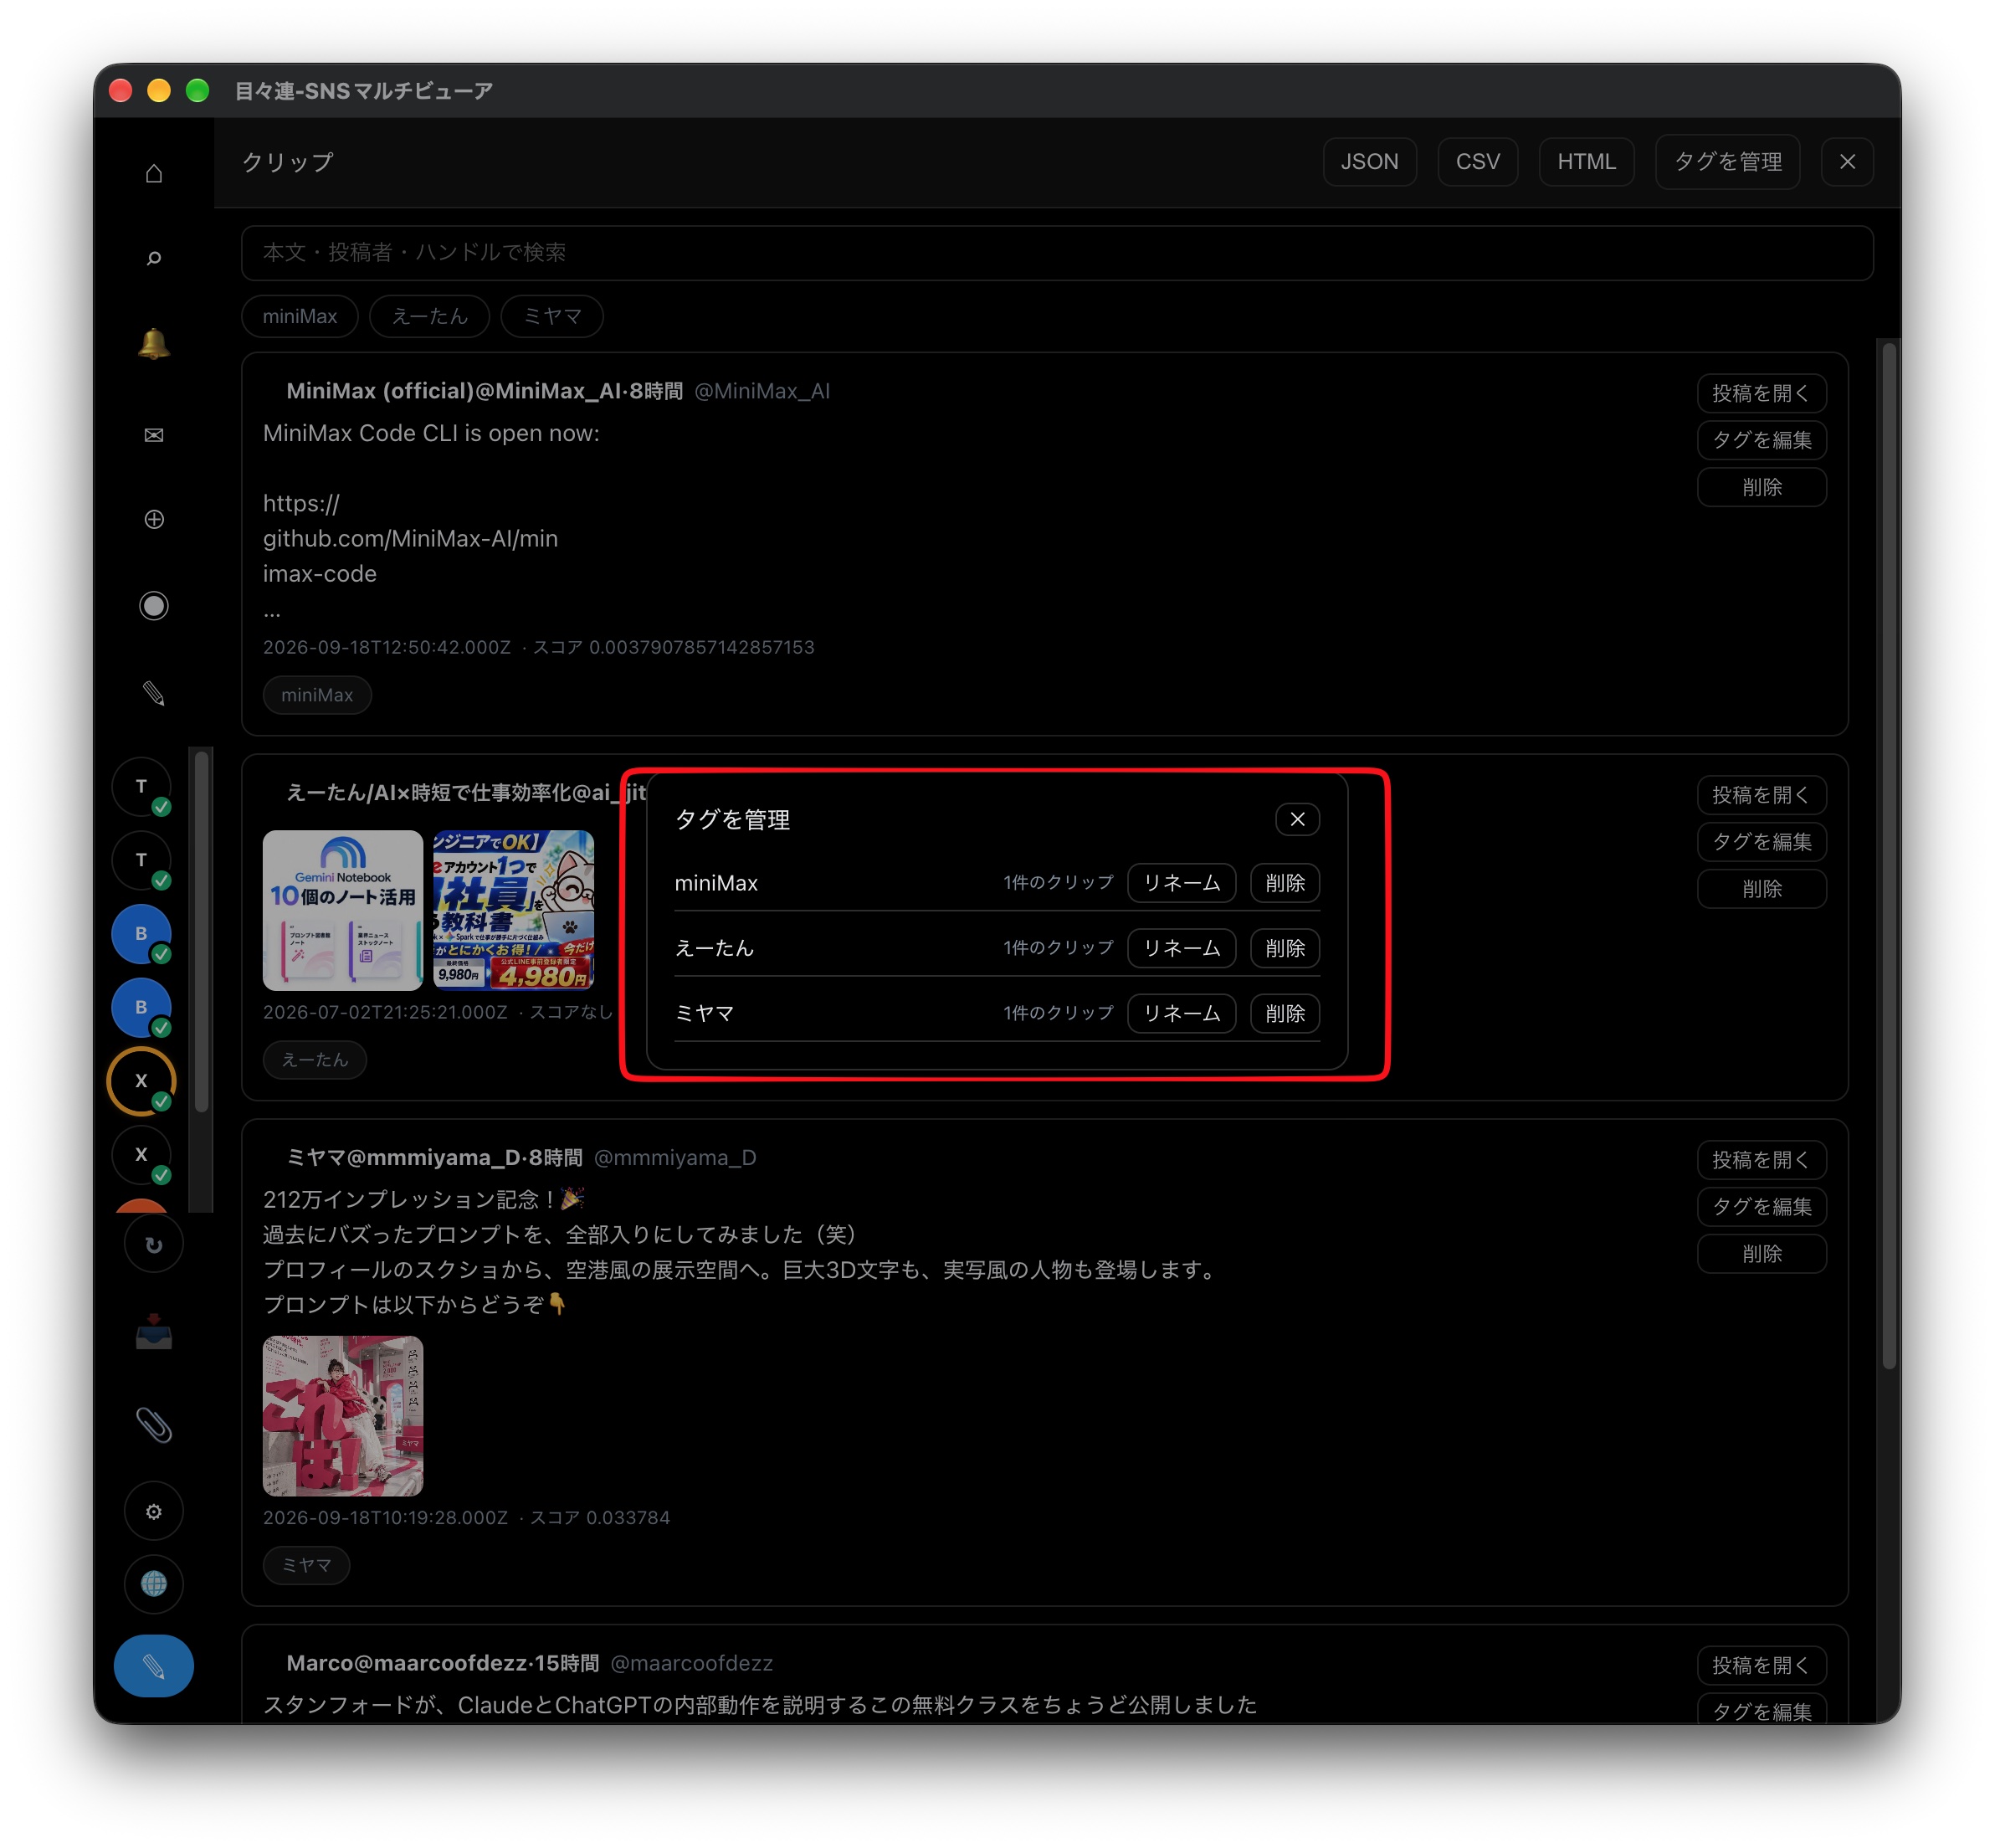
Task: Delete the ミヤマ tag in dialog
Action: [1285, 1013]
